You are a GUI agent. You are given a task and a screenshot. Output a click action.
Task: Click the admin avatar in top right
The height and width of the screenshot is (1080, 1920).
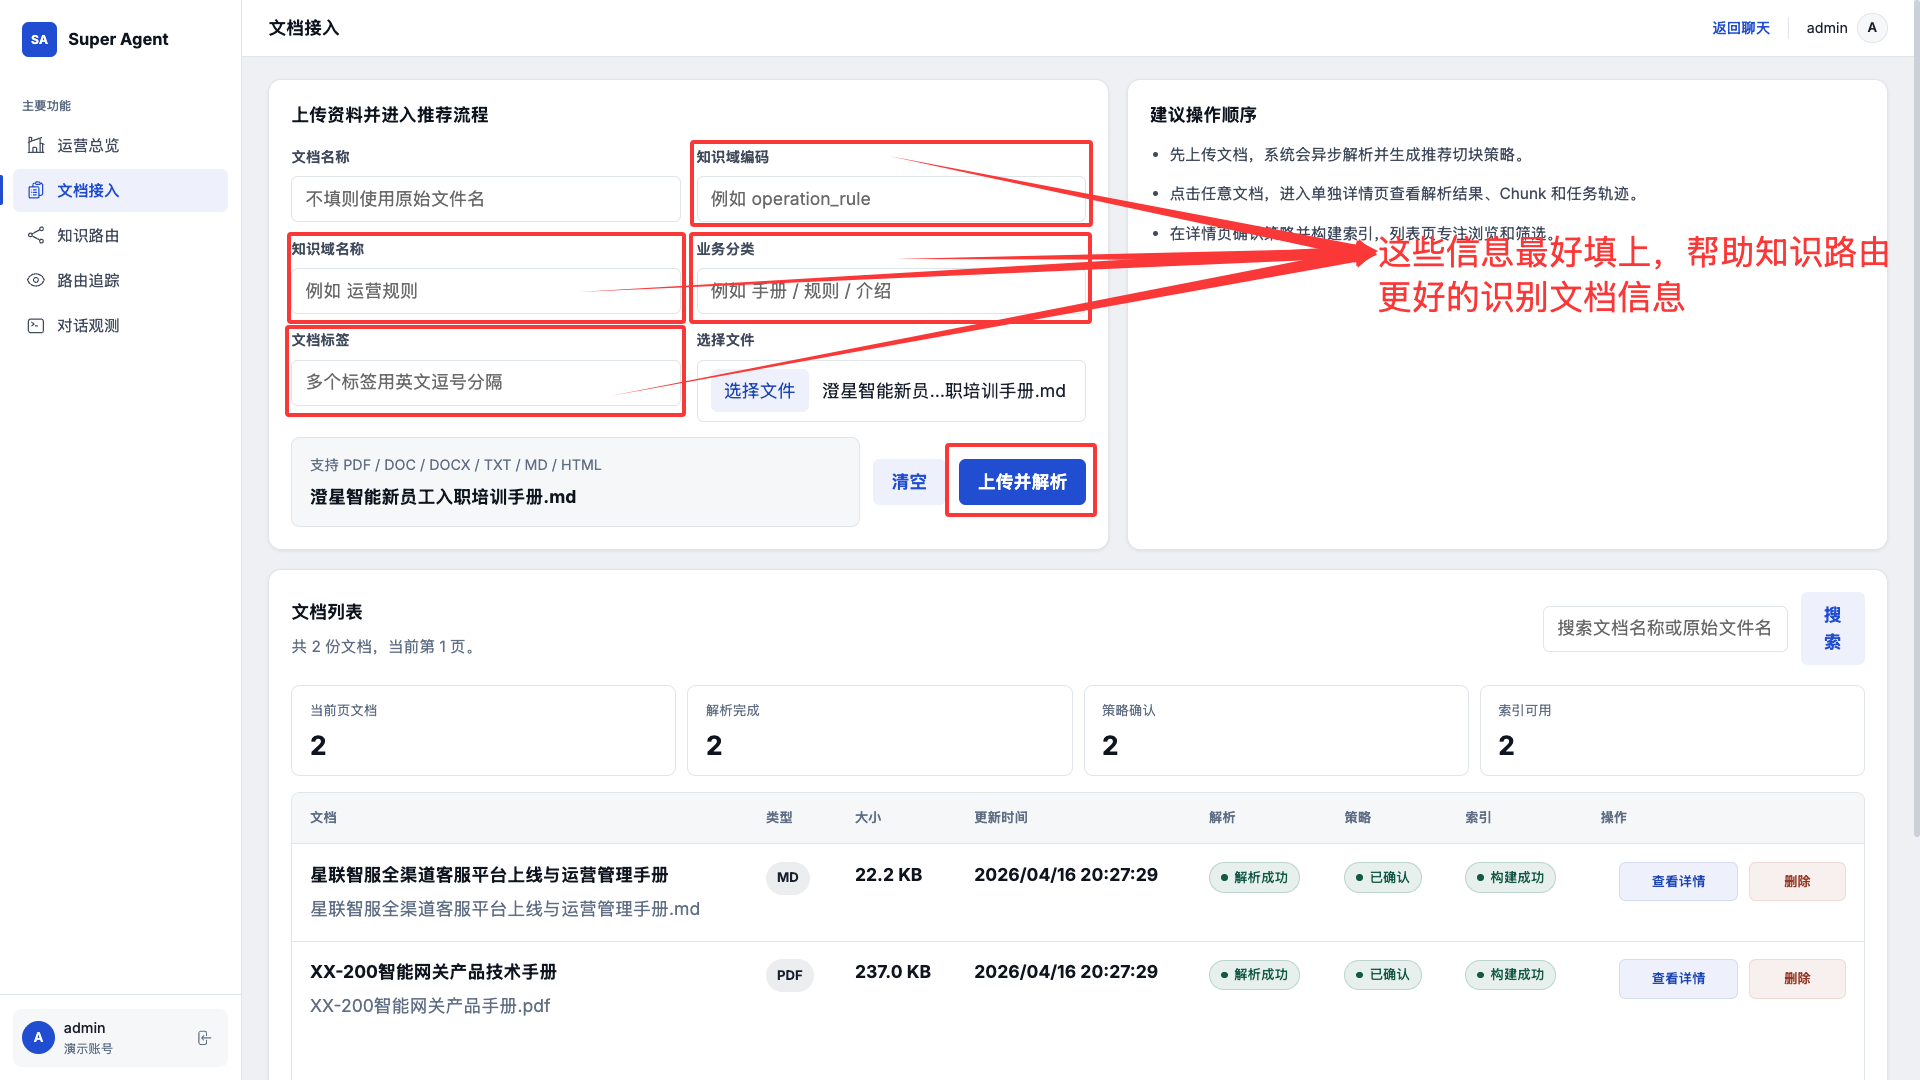1872,28
